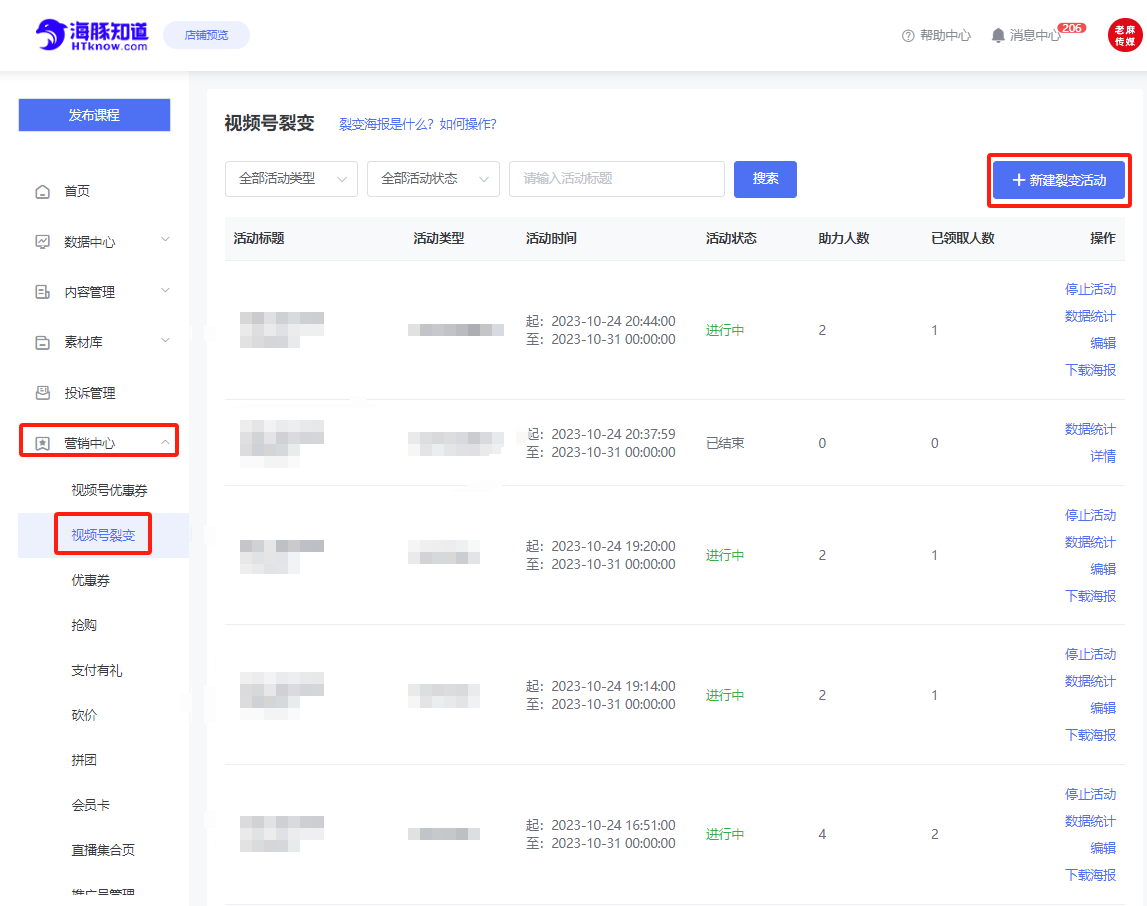1147x906 pixels.
Task: Click 数据统计 for the 20:44:00 activity
Action: click(x=1090, y=316)
